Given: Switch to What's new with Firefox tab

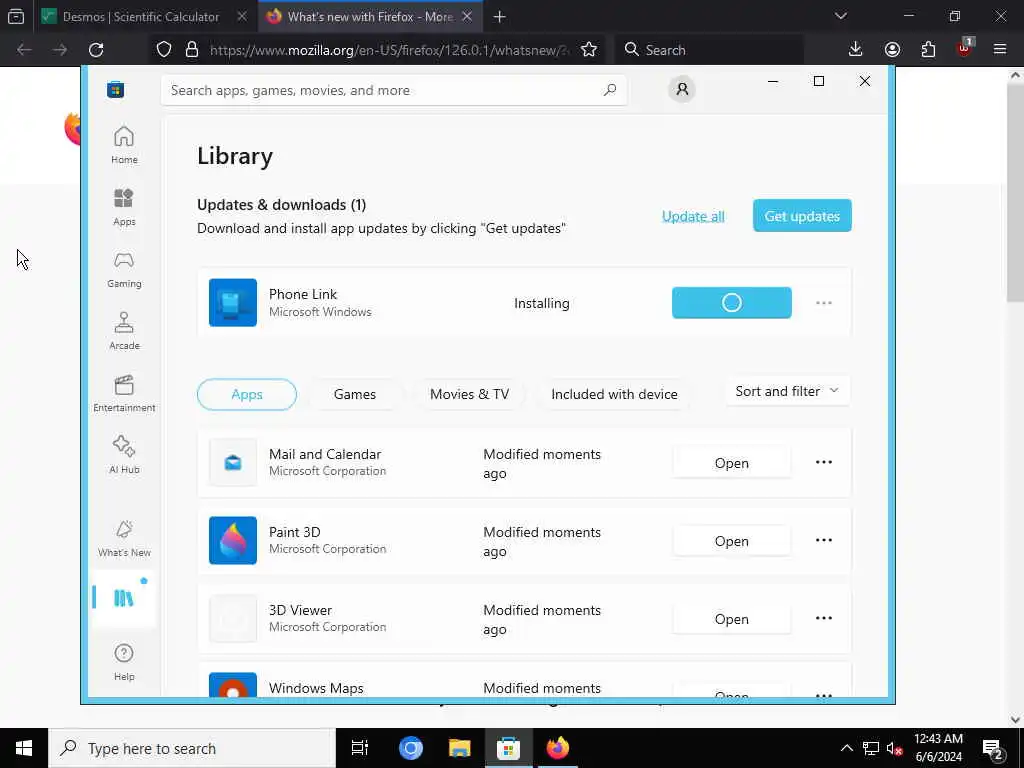Looking at the screenshot, I should (370, 17).
